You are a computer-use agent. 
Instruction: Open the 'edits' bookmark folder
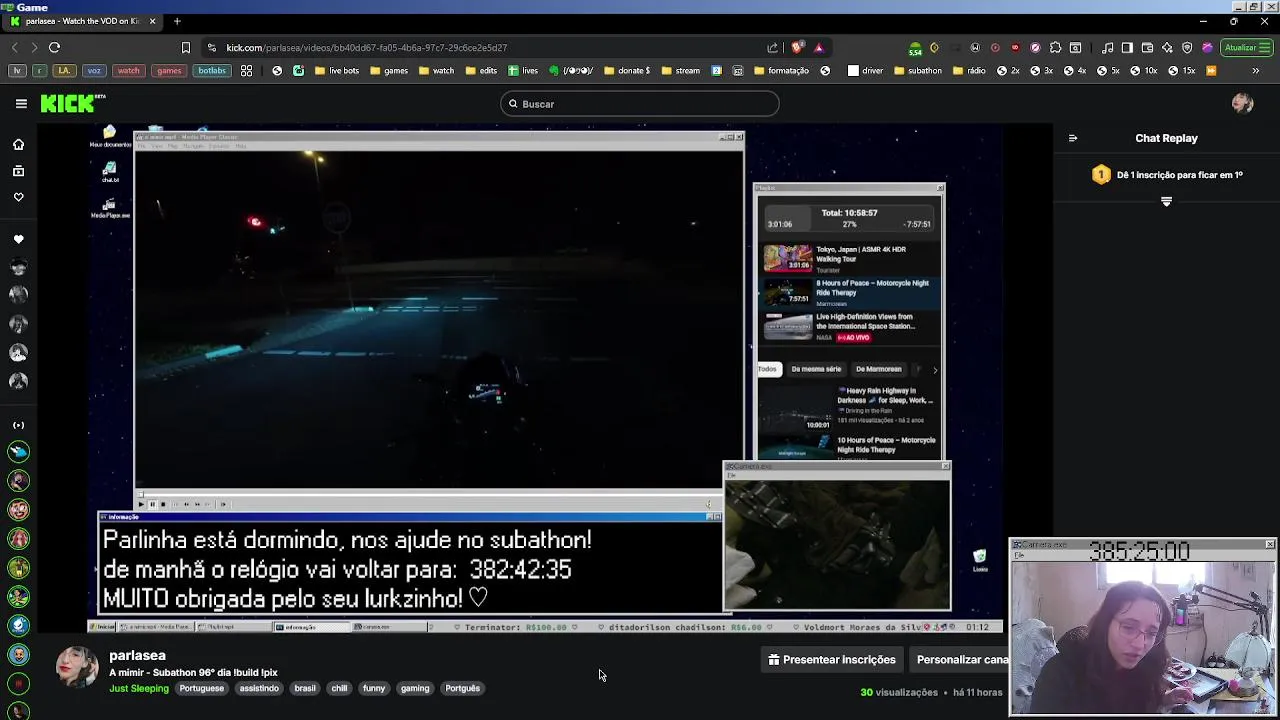480,71
